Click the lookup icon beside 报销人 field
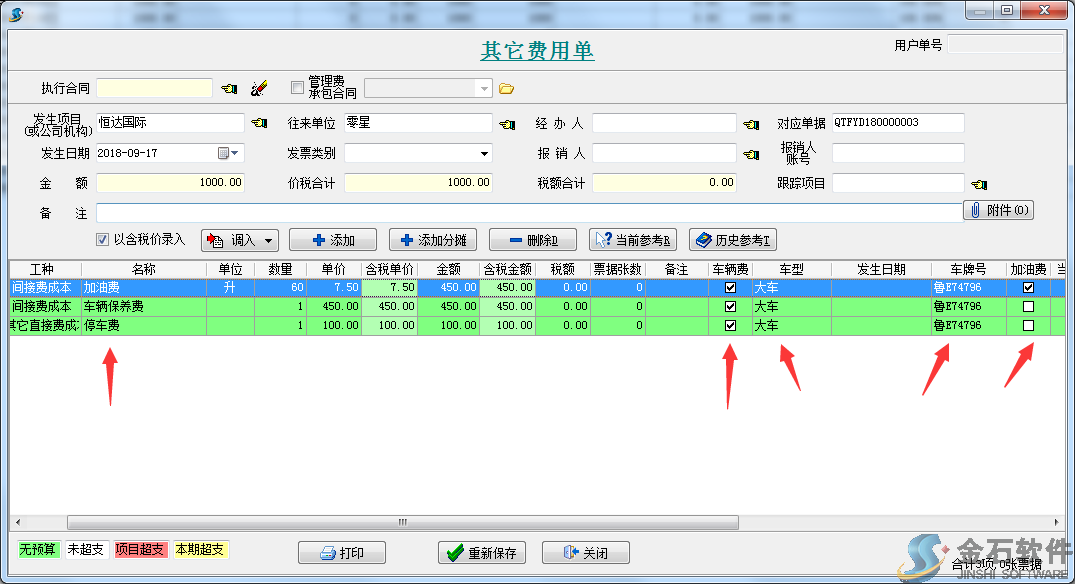The image size is (1075, 584). 751,153
